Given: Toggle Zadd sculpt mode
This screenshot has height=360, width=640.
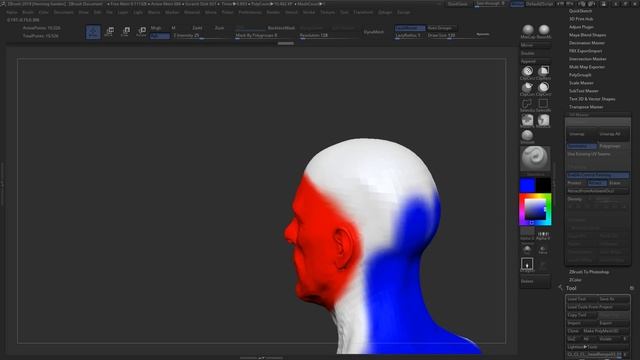Looking at the screenshot, I should click(x=197, y=28).
